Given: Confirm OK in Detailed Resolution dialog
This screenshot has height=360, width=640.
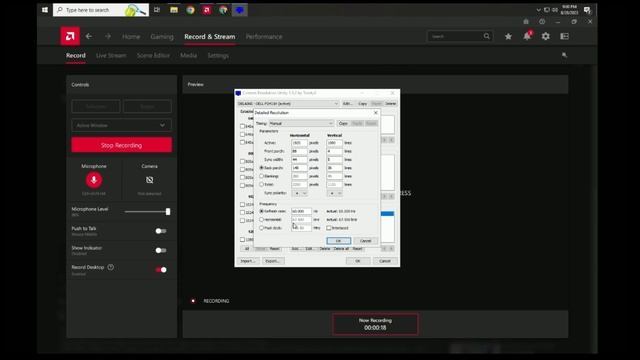Looking at the screenshot, I should point(338,240).
